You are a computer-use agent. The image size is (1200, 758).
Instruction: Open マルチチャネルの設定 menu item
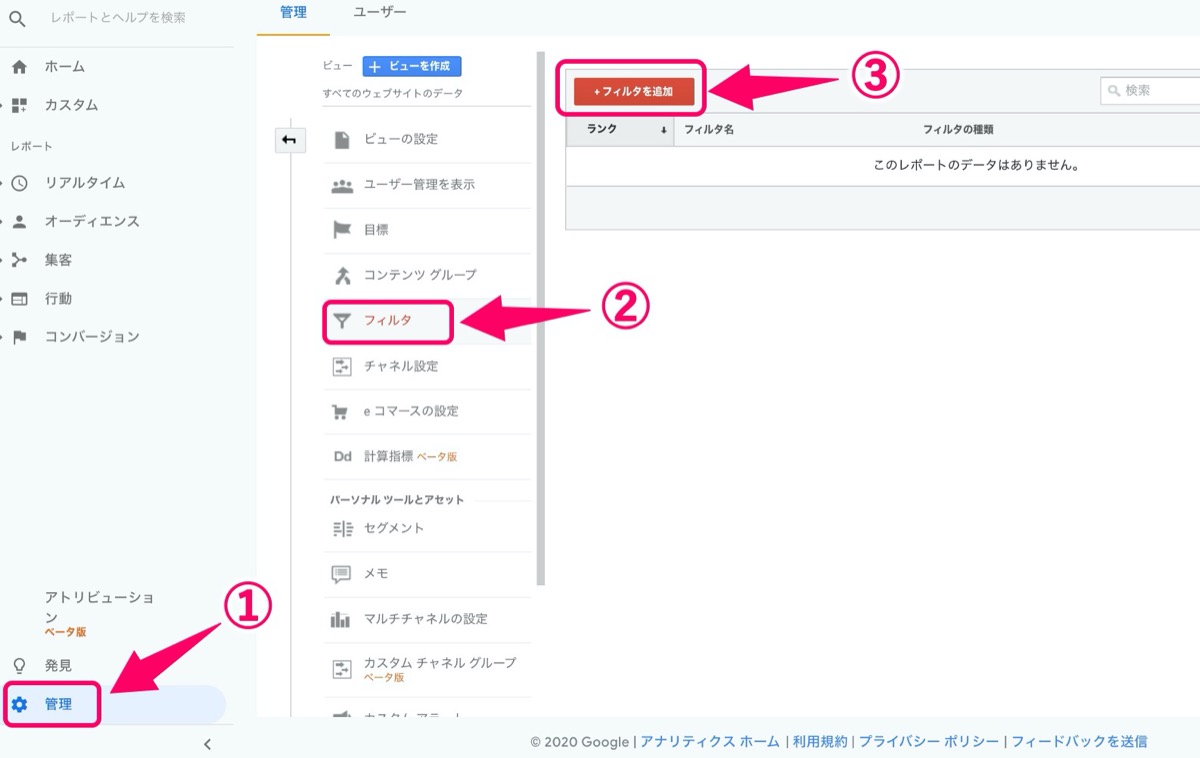pos(427,619)
